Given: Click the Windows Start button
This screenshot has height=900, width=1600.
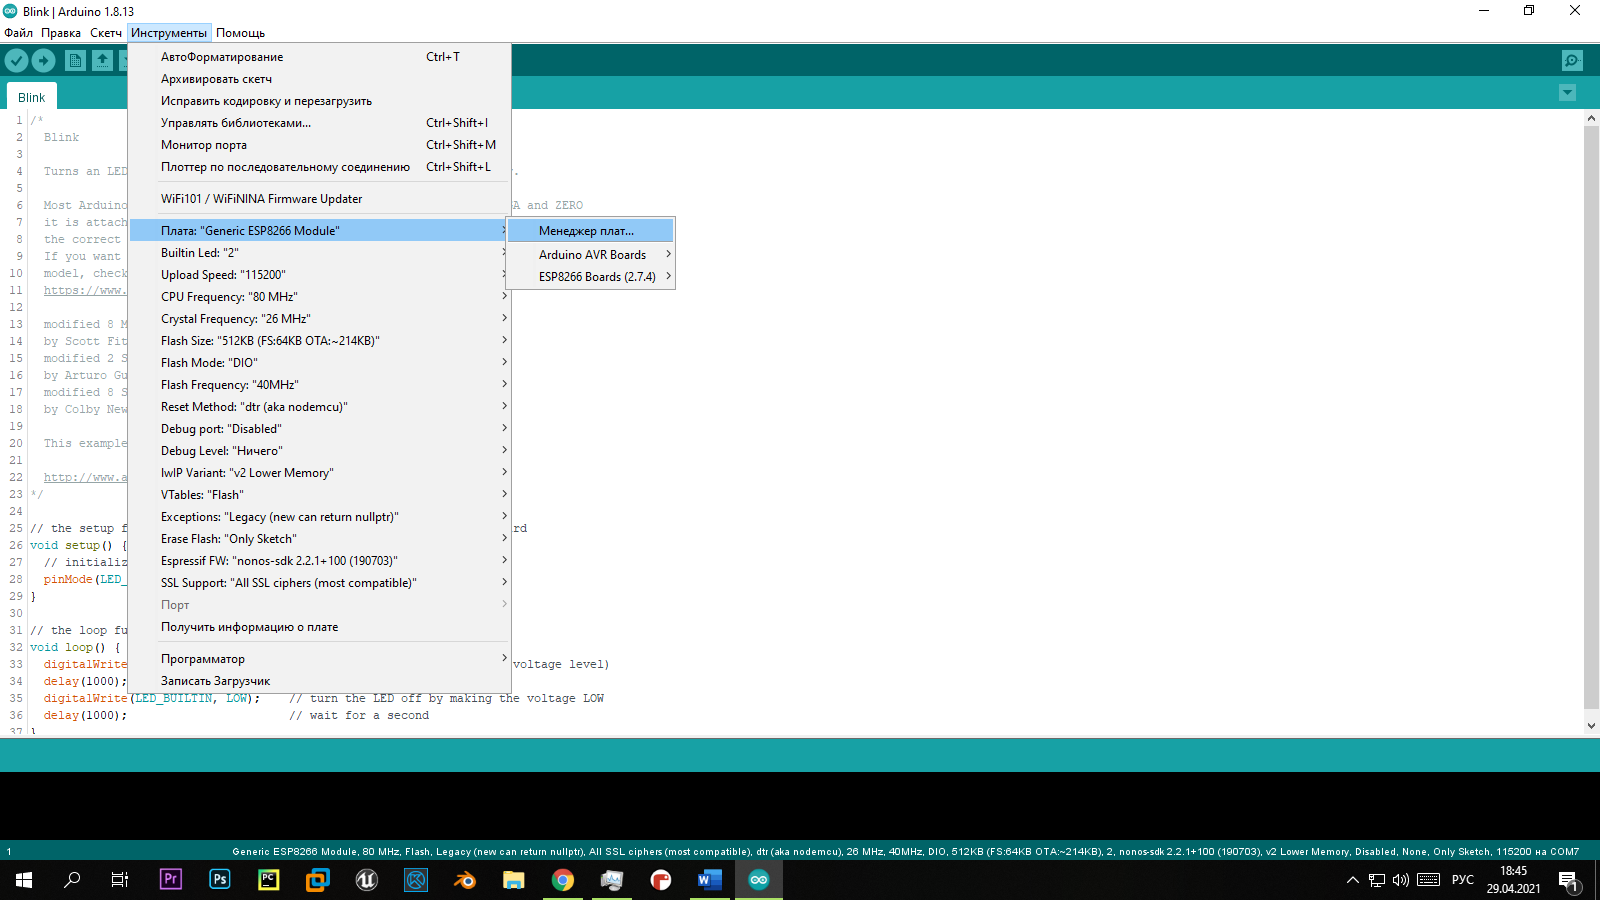Looking at the screenshot, I should pyautogui.click(x=24, y=880).
